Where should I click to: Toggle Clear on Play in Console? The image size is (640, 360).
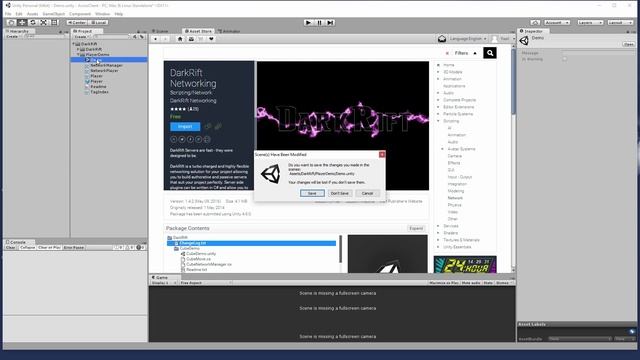coord(49,247)
